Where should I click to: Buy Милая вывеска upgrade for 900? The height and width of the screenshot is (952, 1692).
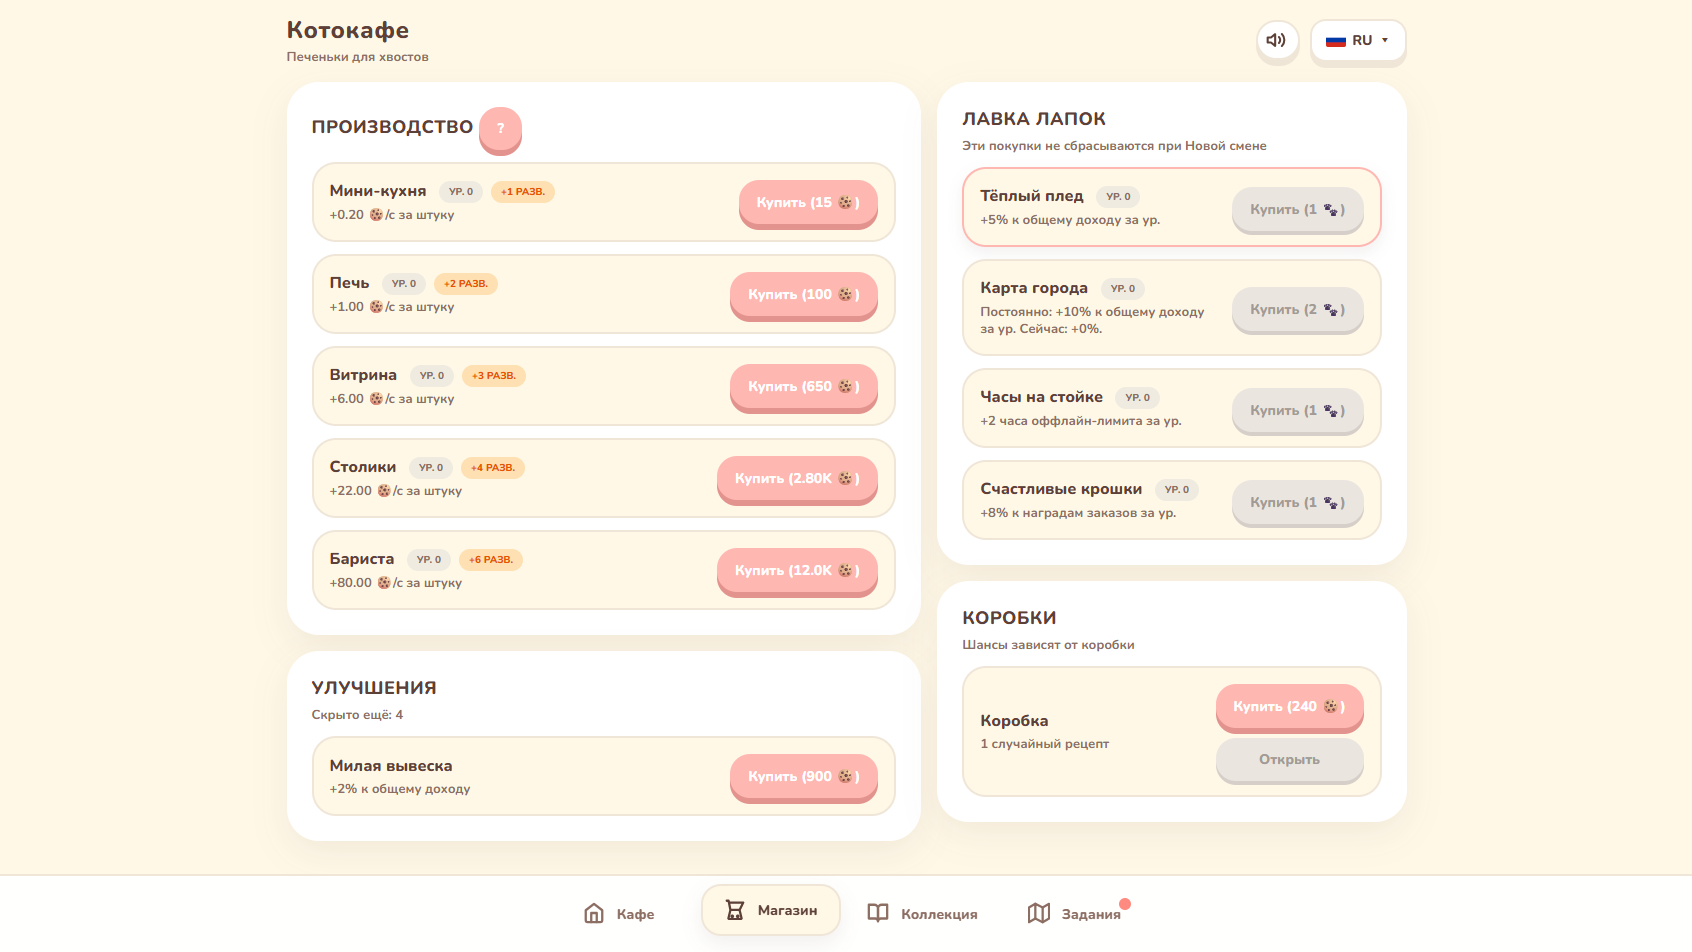click(x=804, y=777)
